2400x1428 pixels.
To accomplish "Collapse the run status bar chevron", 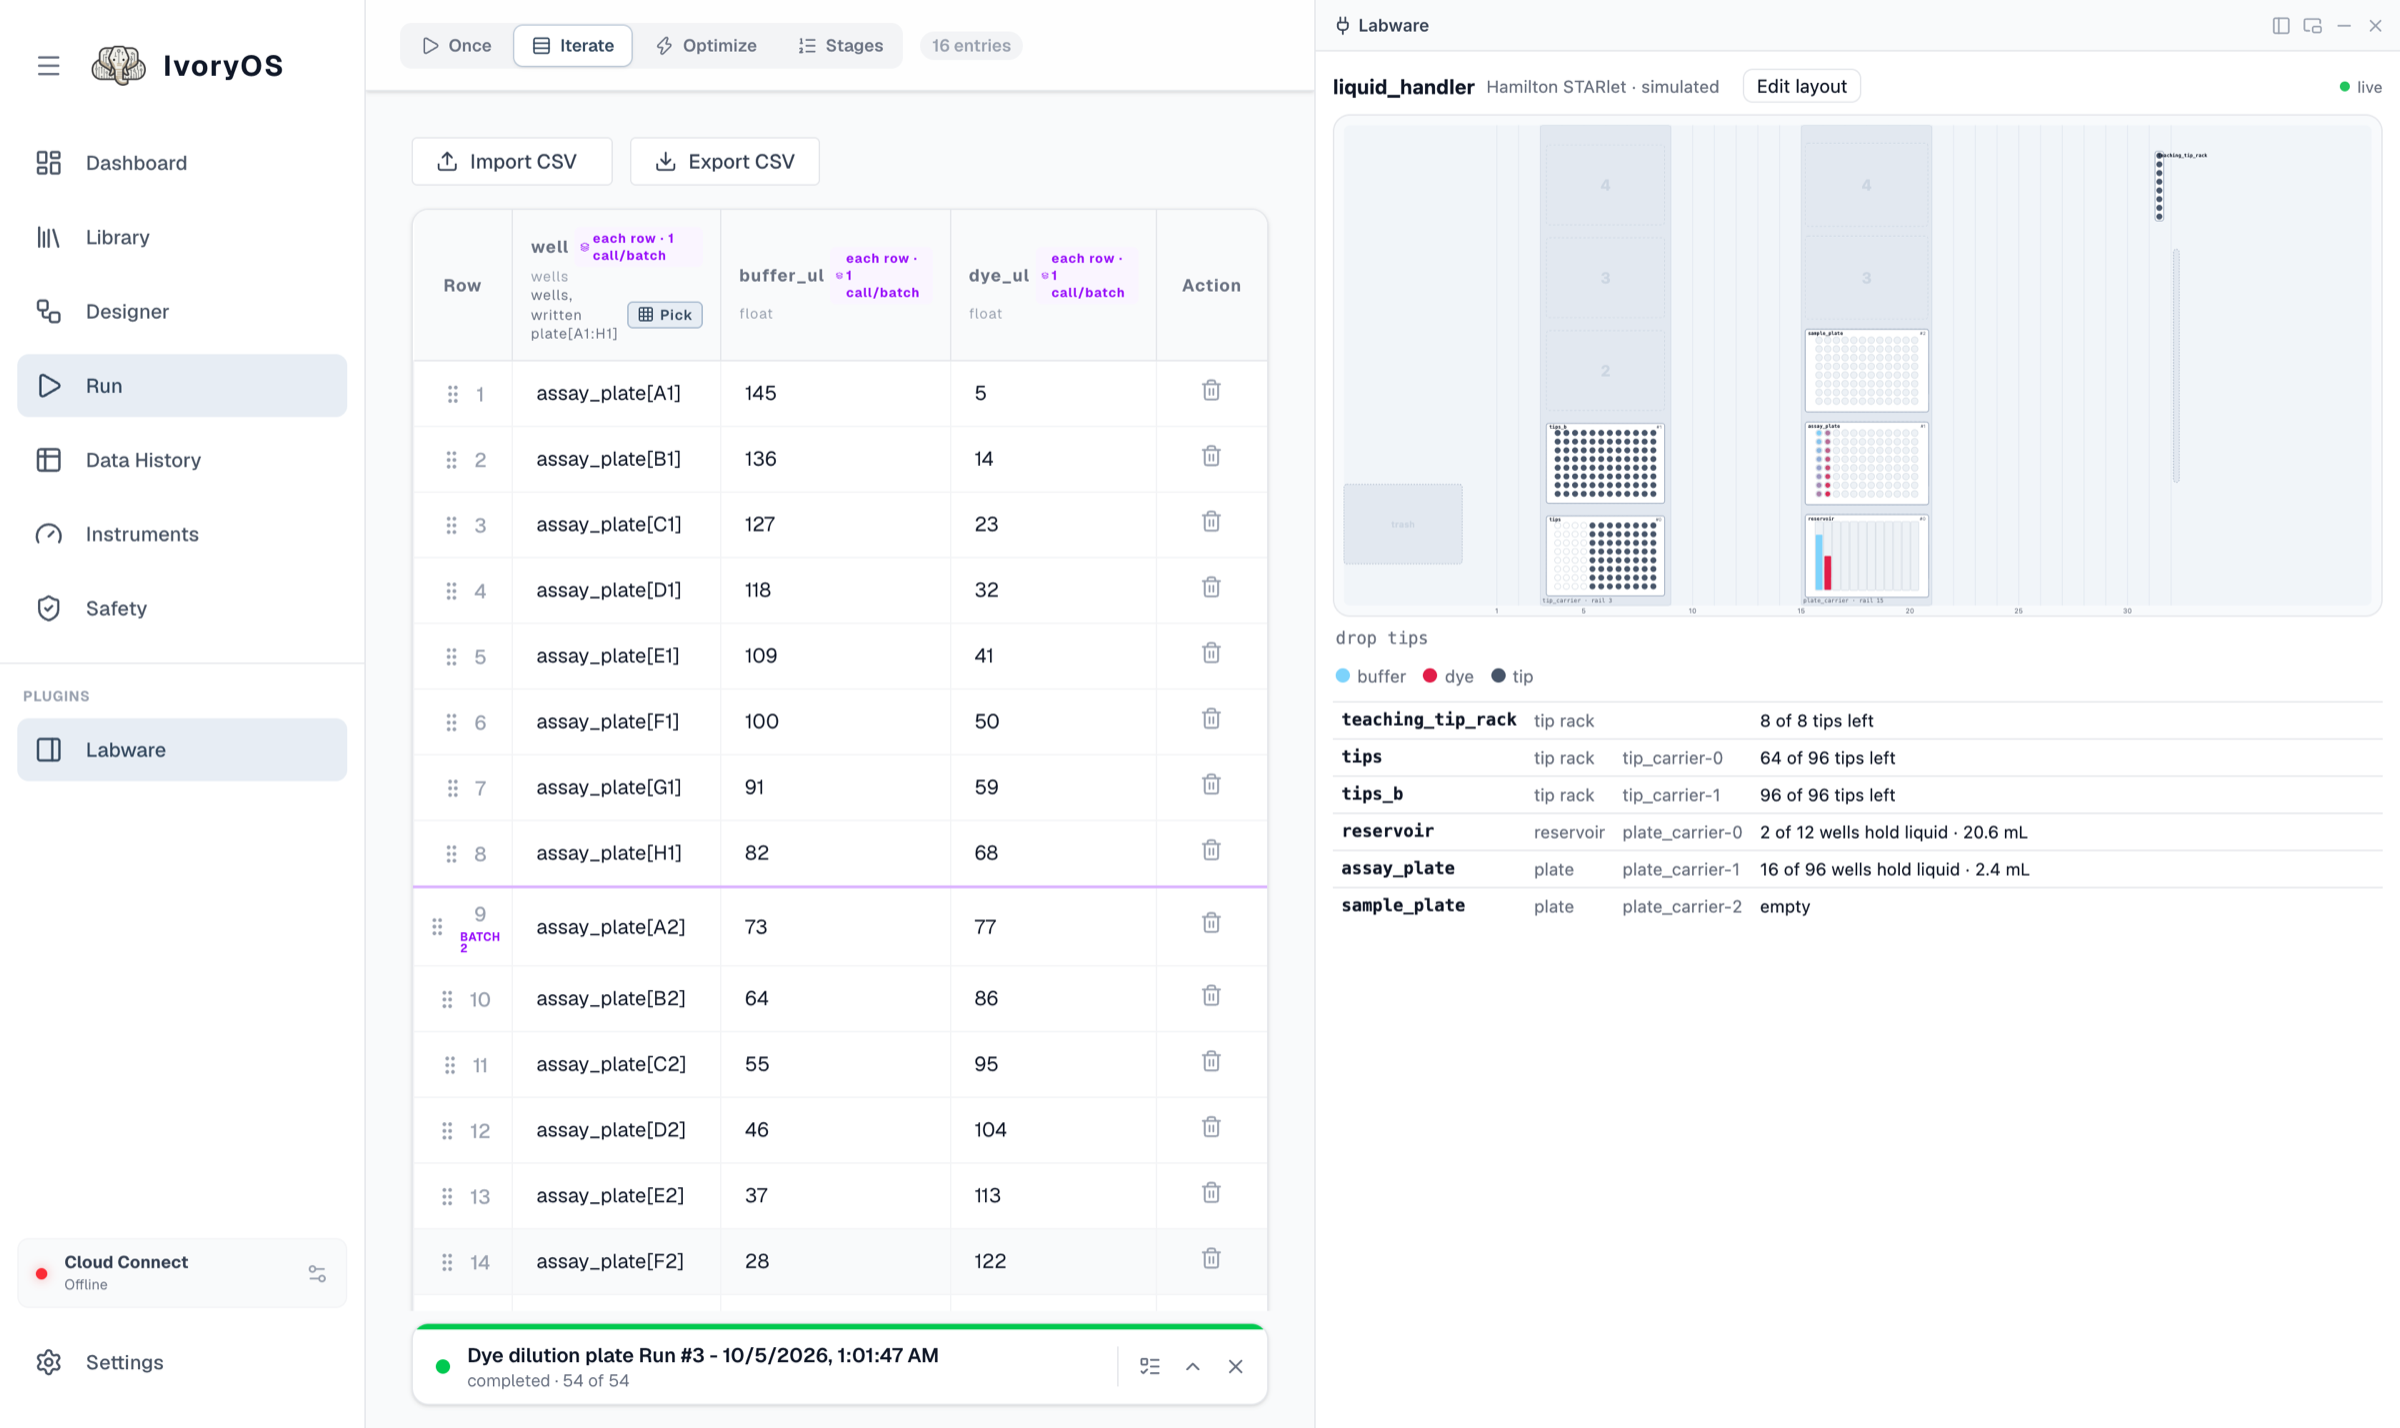I will pyautogui.click(x=1193, y=1366).
